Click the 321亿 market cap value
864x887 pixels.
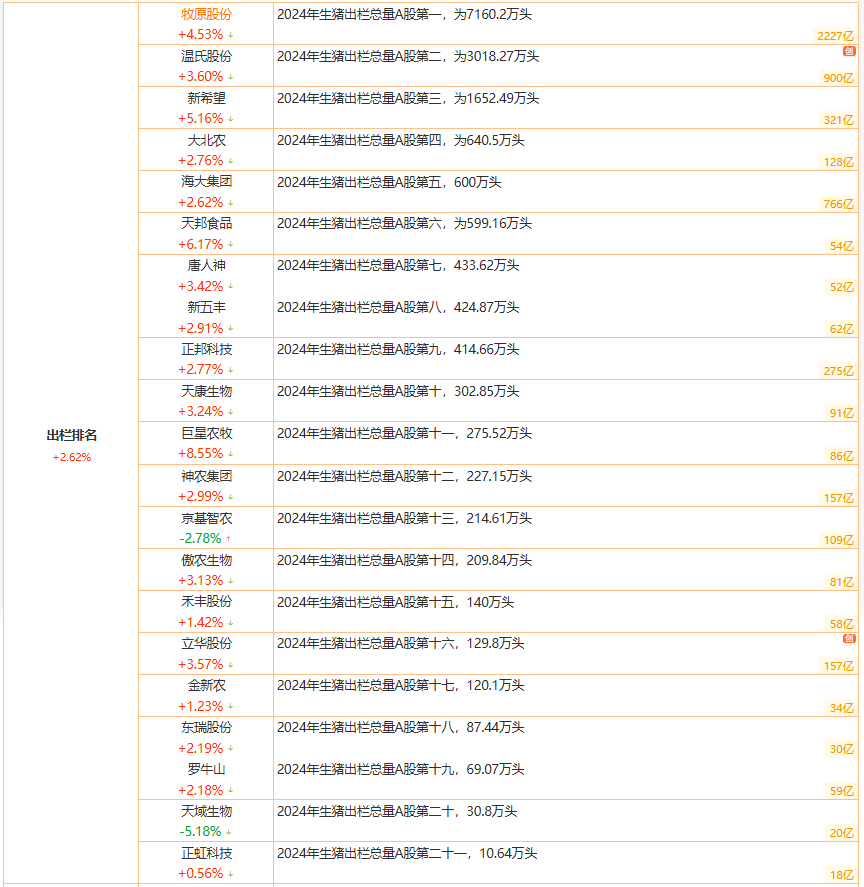tap(839, 120)
